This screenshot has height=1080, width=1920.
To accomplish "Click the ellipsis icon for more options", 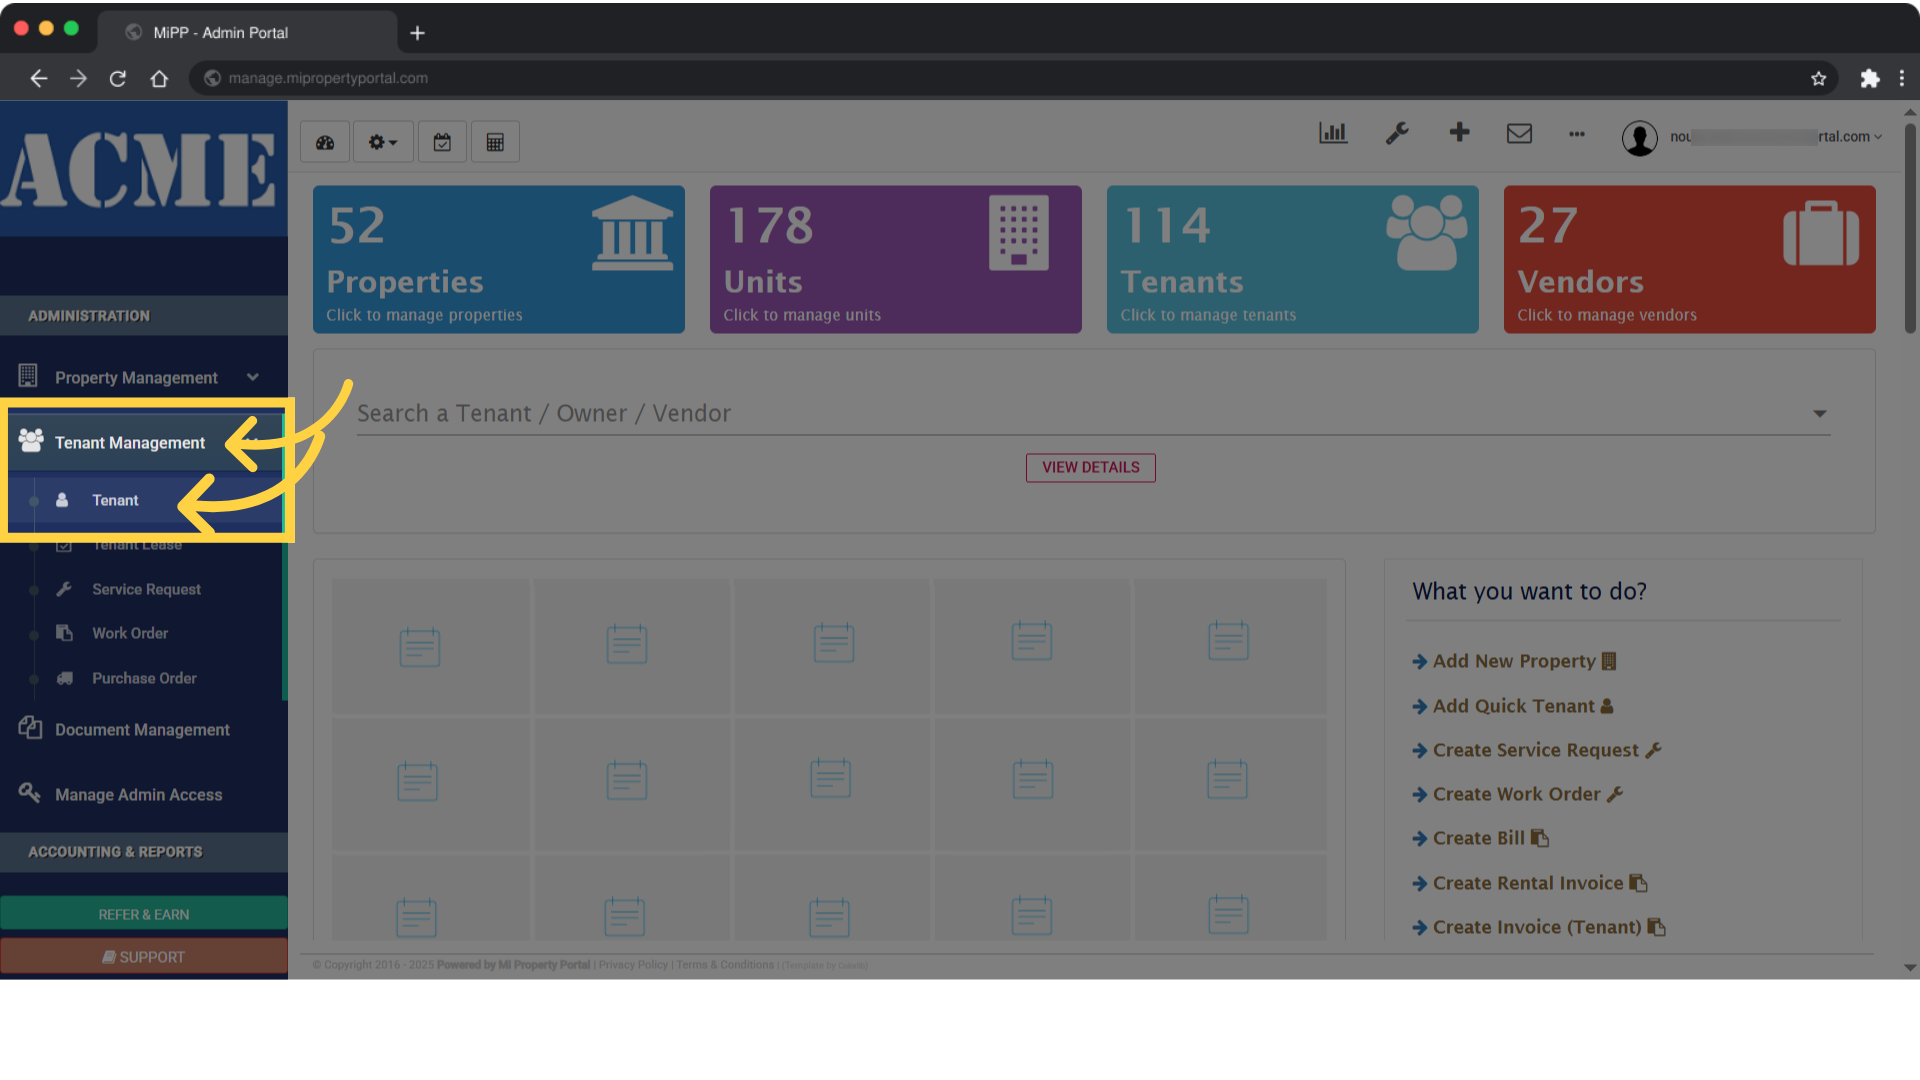I will [1577, 134].
